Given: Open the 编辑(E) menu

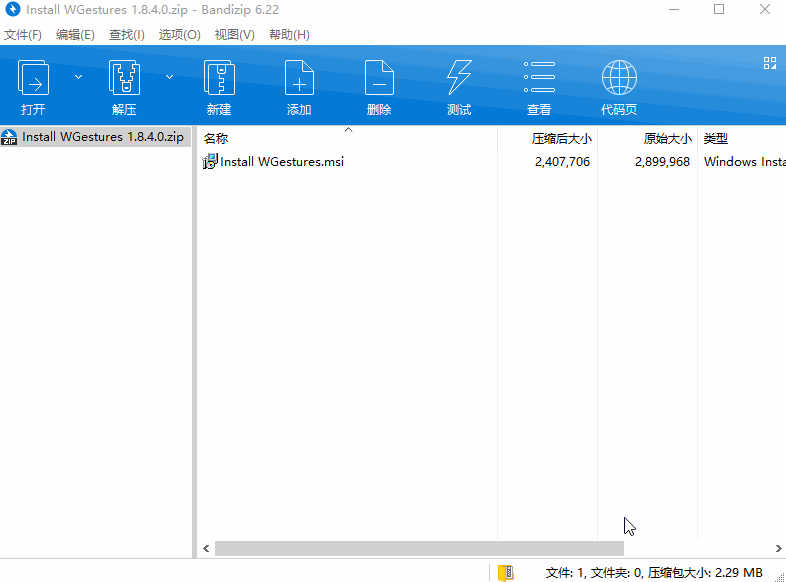Looking at the screenshot, I should 75,35.
